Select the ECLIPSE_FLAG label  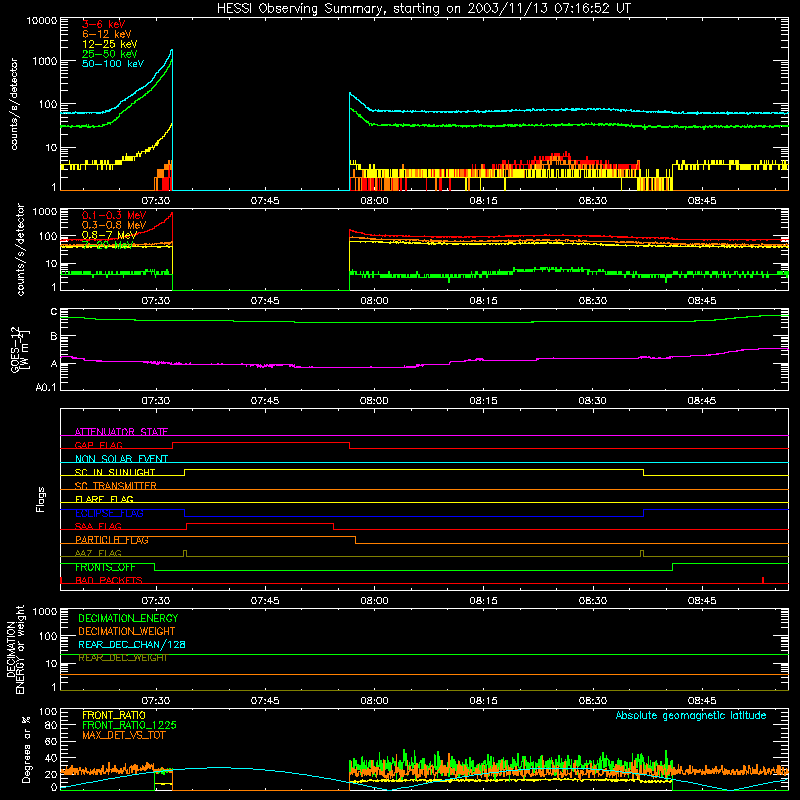(109, 513)
